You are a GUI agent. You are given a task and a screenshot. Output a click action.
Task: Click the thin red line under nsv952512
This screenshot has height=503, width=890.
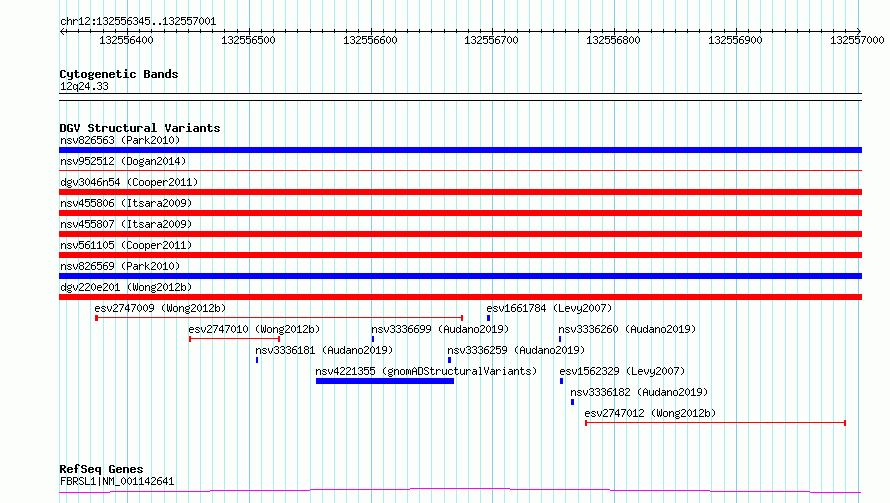[460, 170]
